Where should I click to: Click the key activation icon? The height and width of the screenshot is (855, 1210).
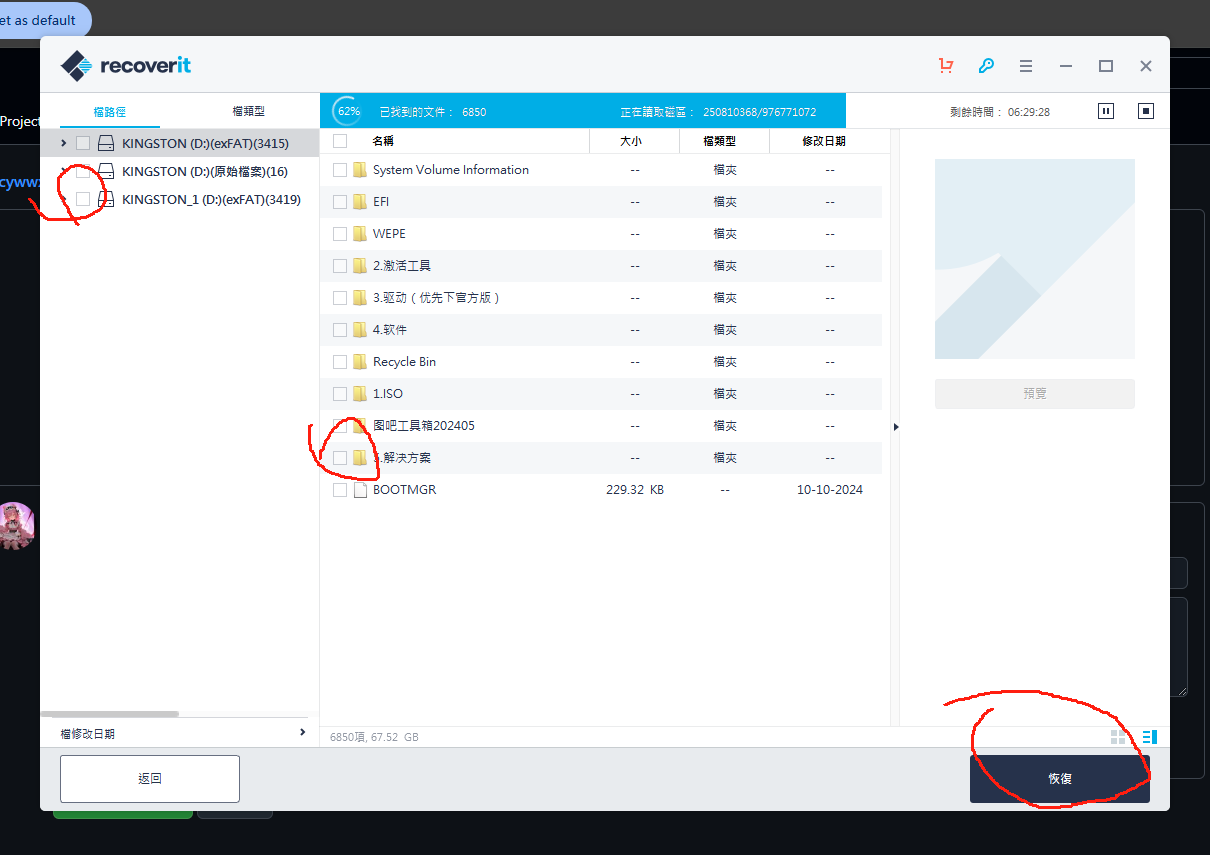click(986, 66)
